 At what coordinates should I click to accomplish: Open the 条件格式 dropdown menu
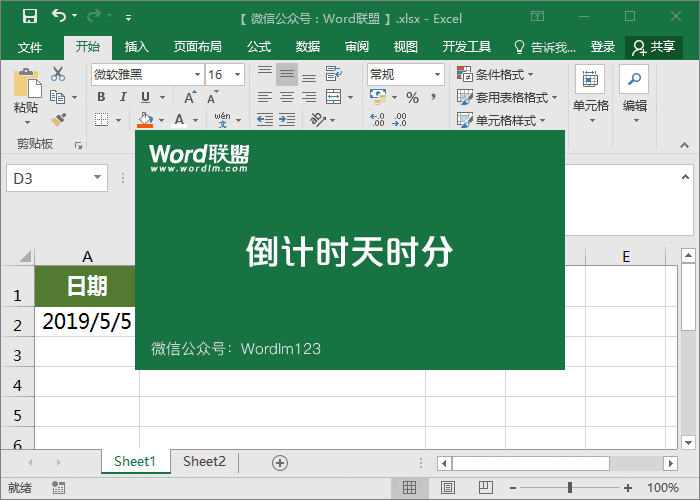495,74
